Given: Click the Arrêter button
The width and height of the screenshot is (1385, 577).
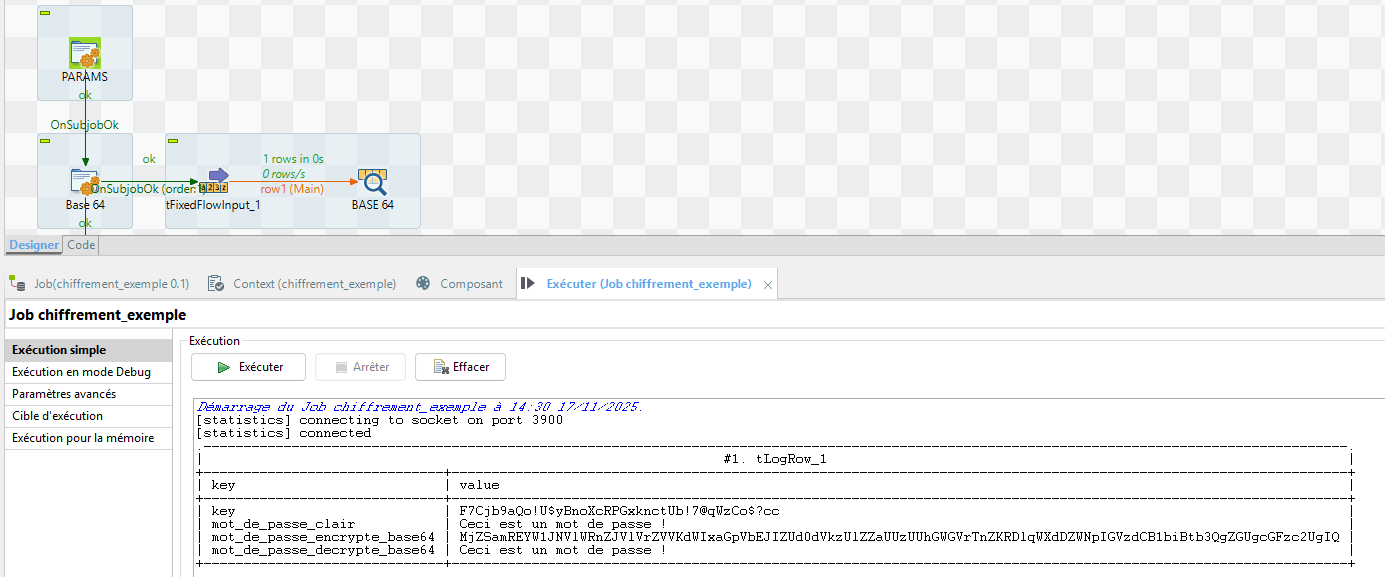Looking at the screenshot, I should tap(360, 367).
